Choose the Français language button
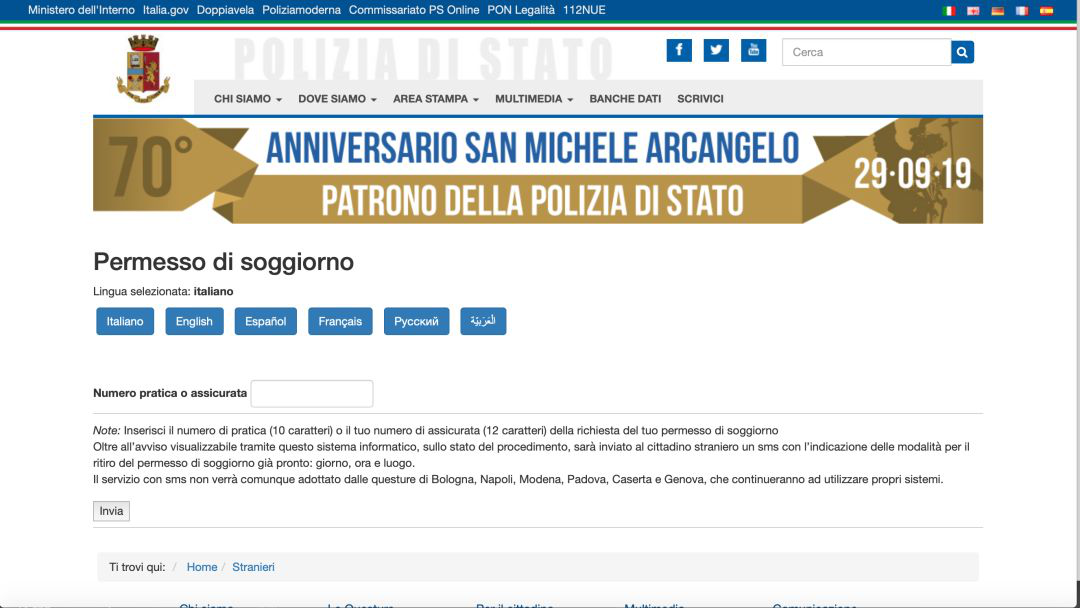 tap(340, 322)
